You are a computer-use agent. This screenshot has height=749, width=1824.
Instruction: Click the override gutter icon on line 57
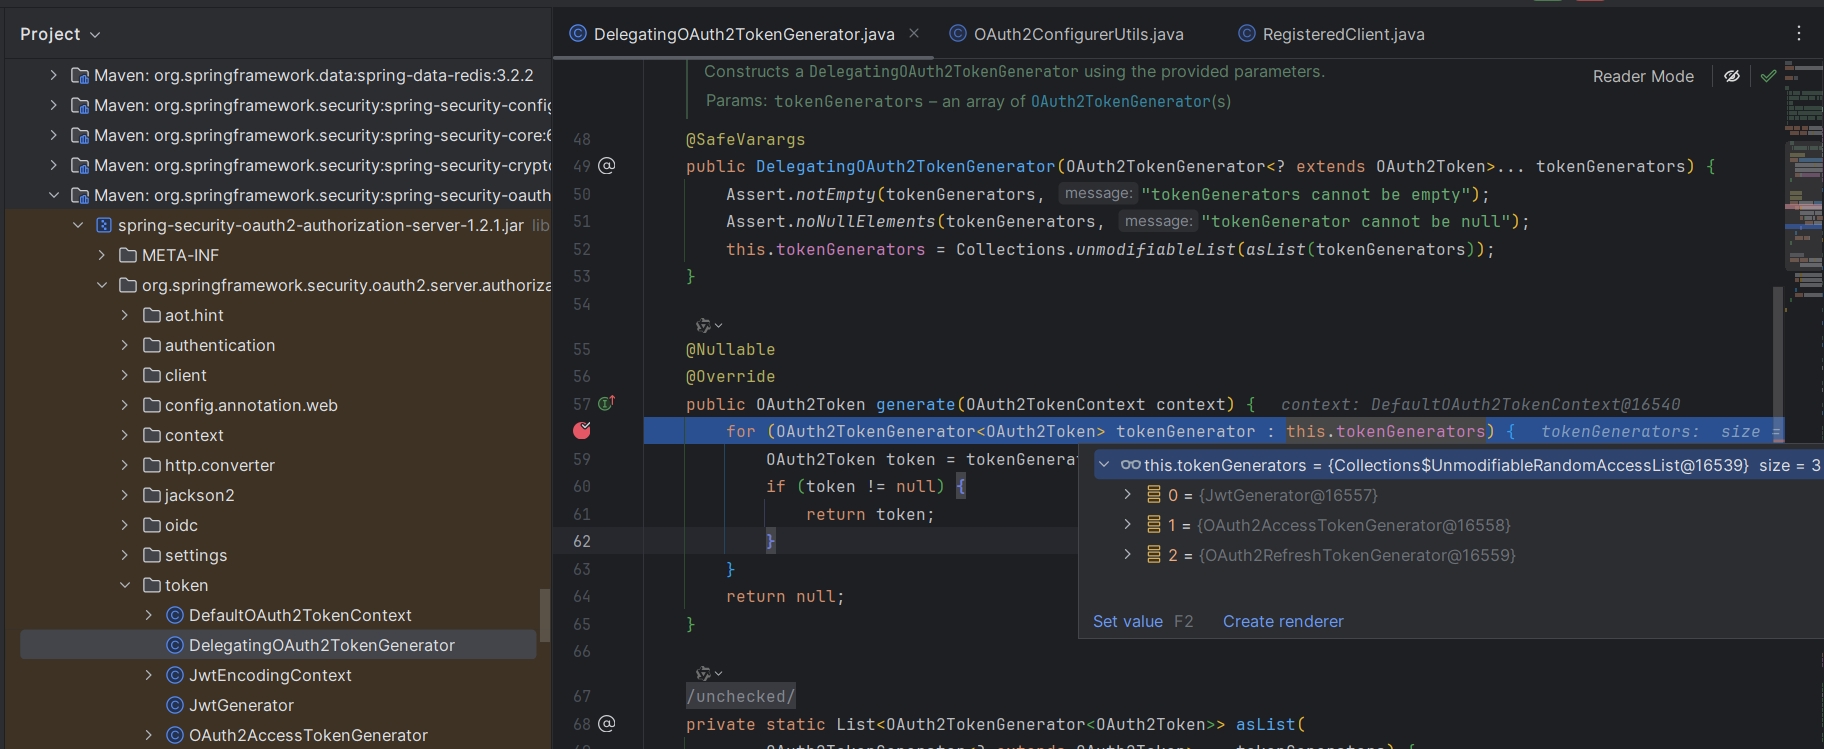[x=606, y=403]
